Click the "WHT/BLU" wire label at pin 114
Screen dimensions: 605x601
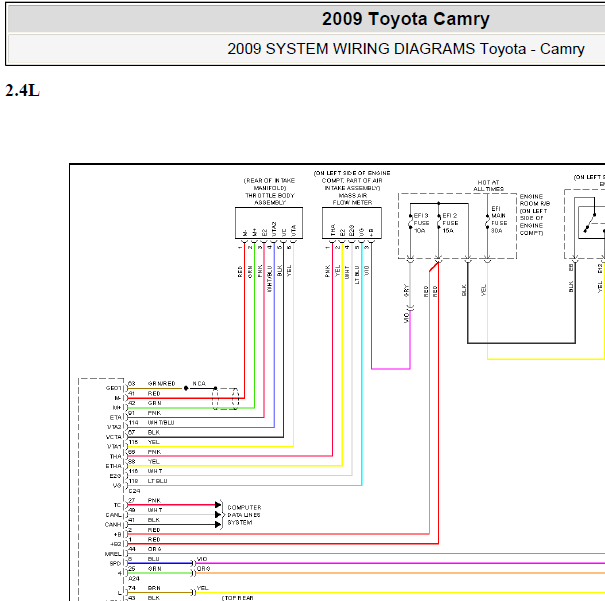pos(161,422)
